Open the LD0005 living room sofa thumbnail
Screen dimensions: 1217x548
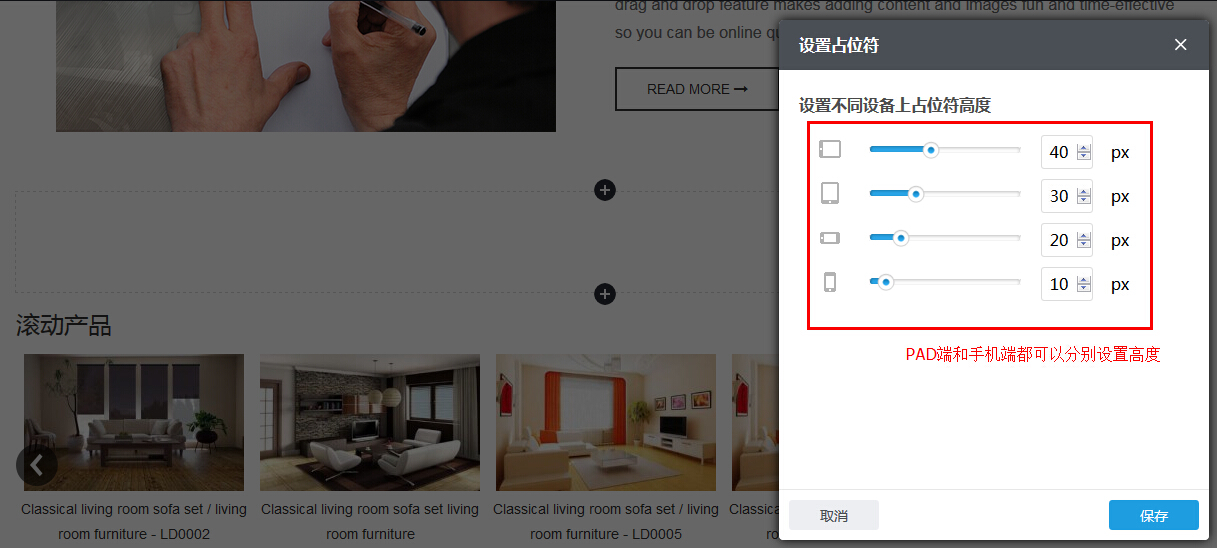[x=606, y=422]
